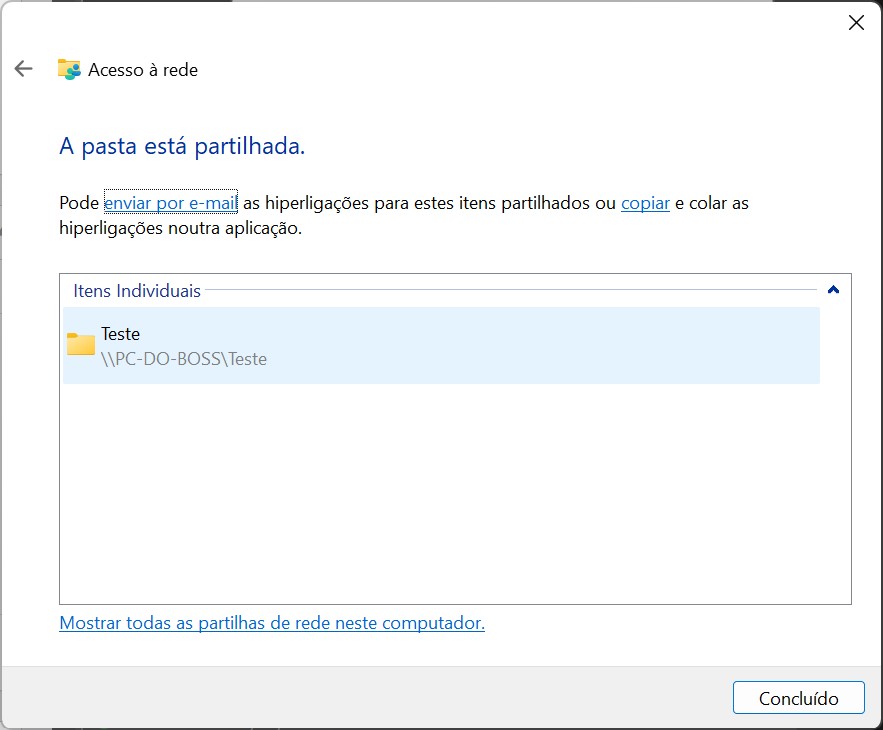Click the Acesso à rede title text

click(143, 70)
